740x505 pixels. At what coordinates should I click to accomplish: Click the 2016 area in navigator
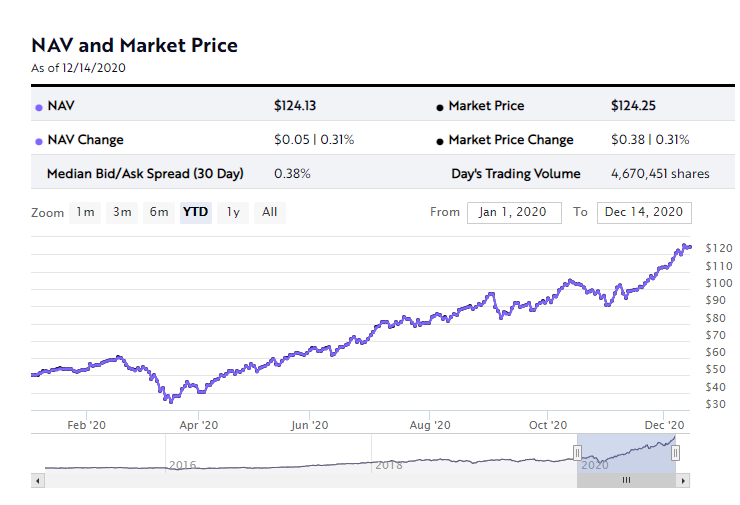182,465
